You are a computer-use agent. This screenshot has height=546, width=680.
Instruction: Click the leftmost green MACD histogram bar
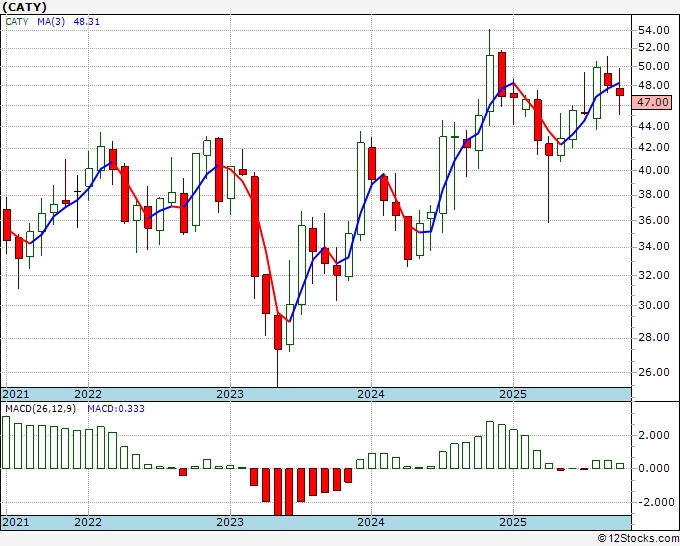click(x=6, y=442)
